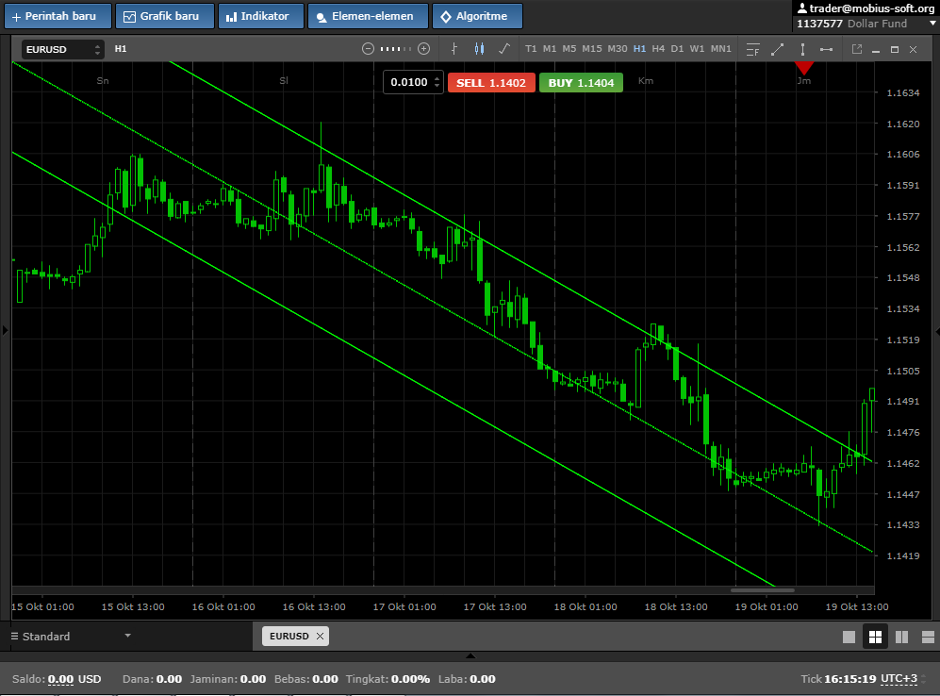Zoom out the chart with minus icon

(x=368, y=49)
